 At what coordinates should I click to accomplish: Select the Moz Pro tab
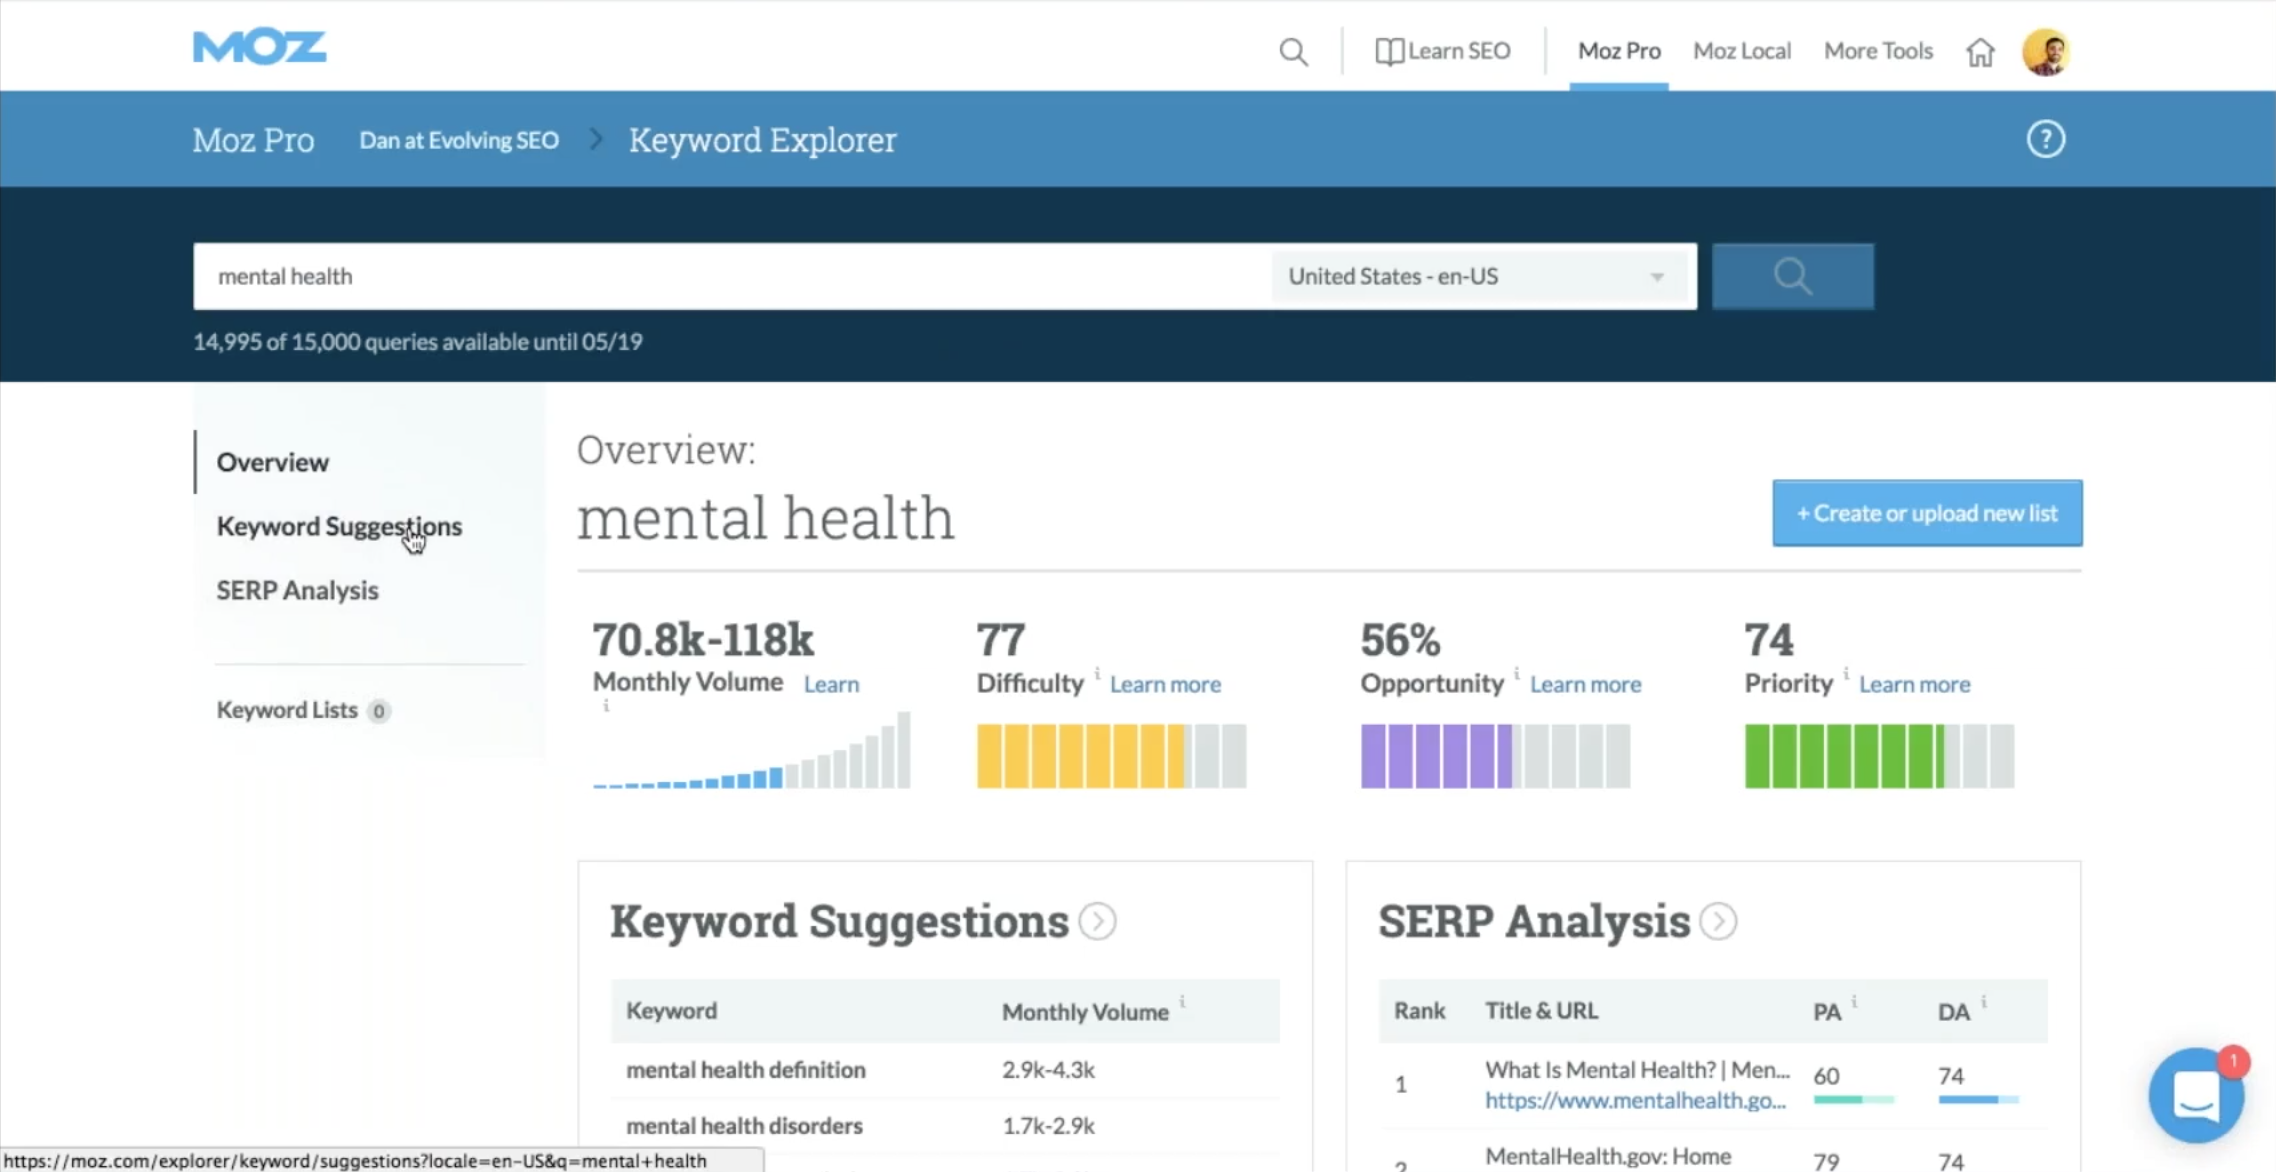tap(1619, 51)
